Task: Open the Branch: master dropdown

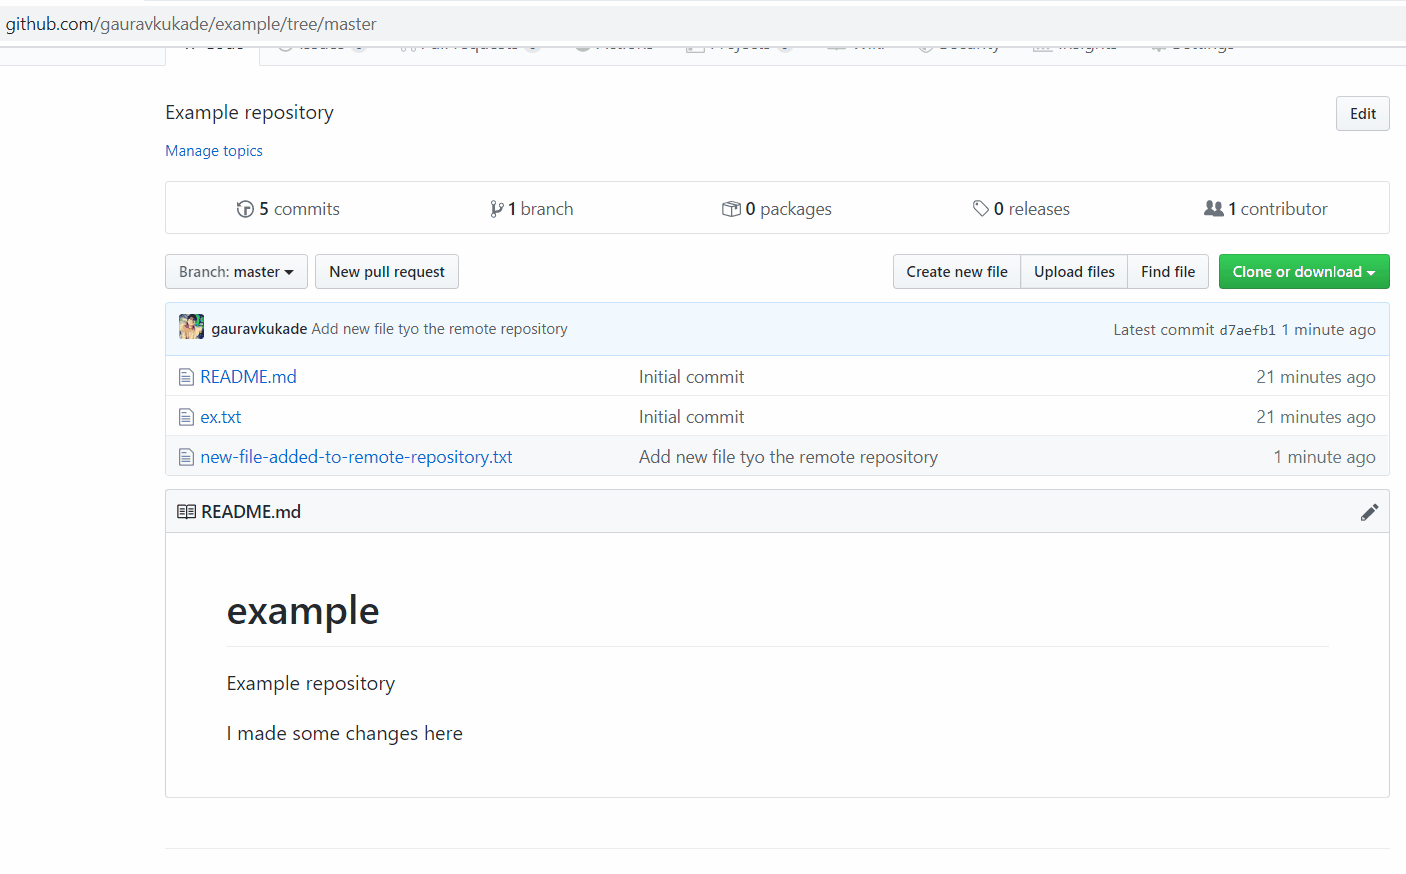Action: click(236, 272)
